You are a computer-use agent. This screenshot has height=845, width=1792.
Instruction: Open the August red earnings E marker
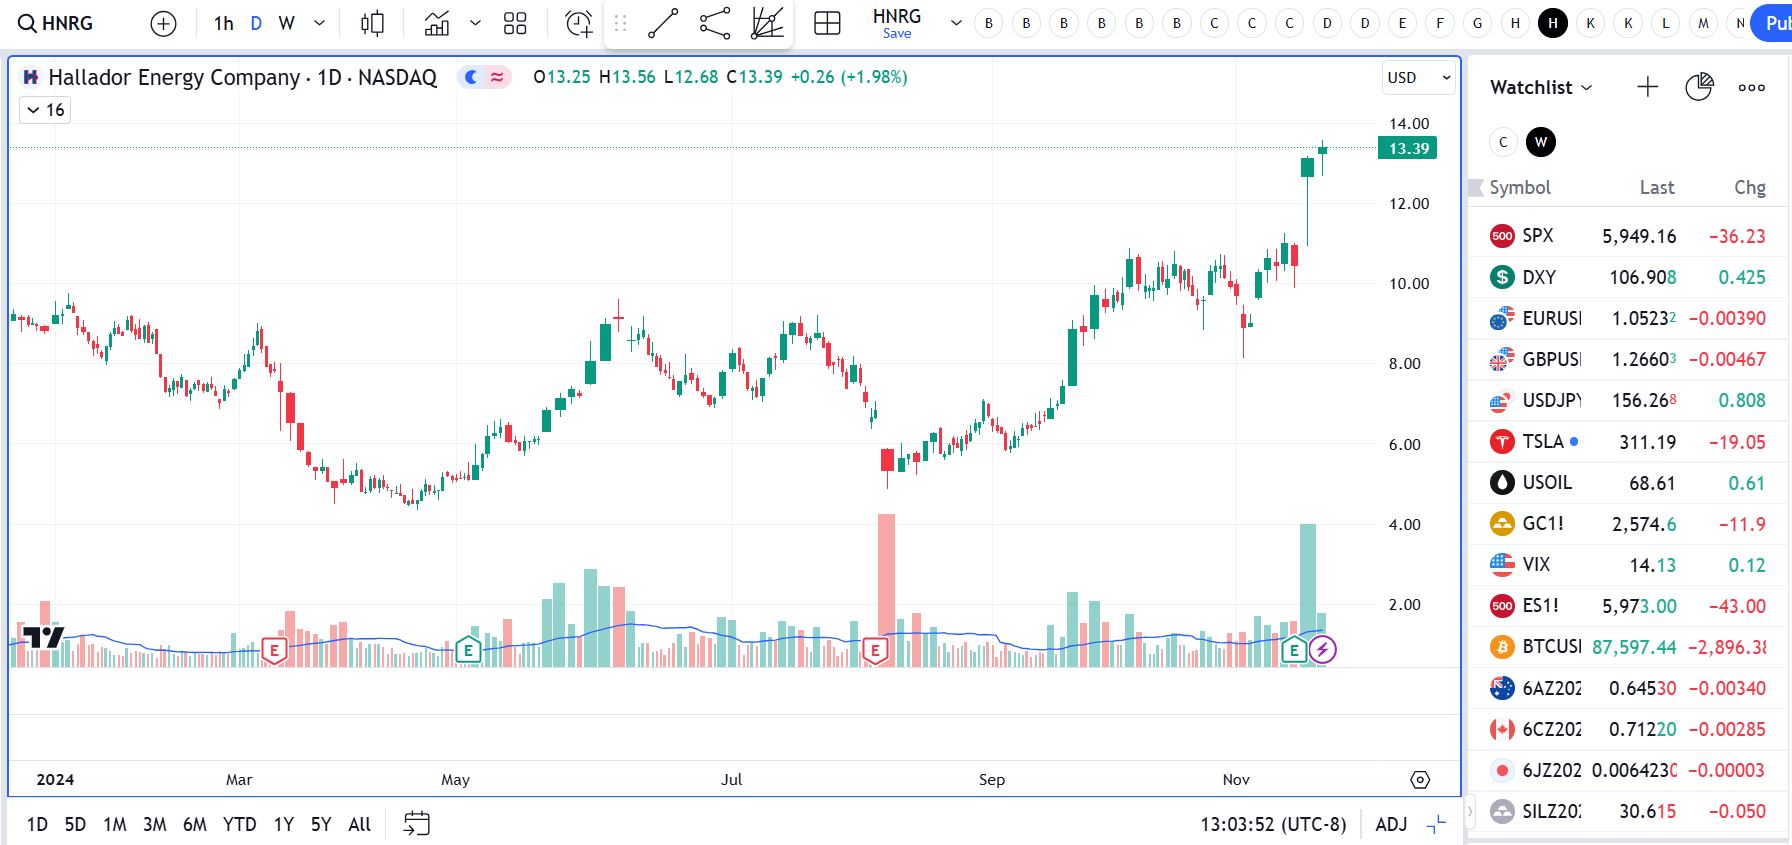[875, 651]
